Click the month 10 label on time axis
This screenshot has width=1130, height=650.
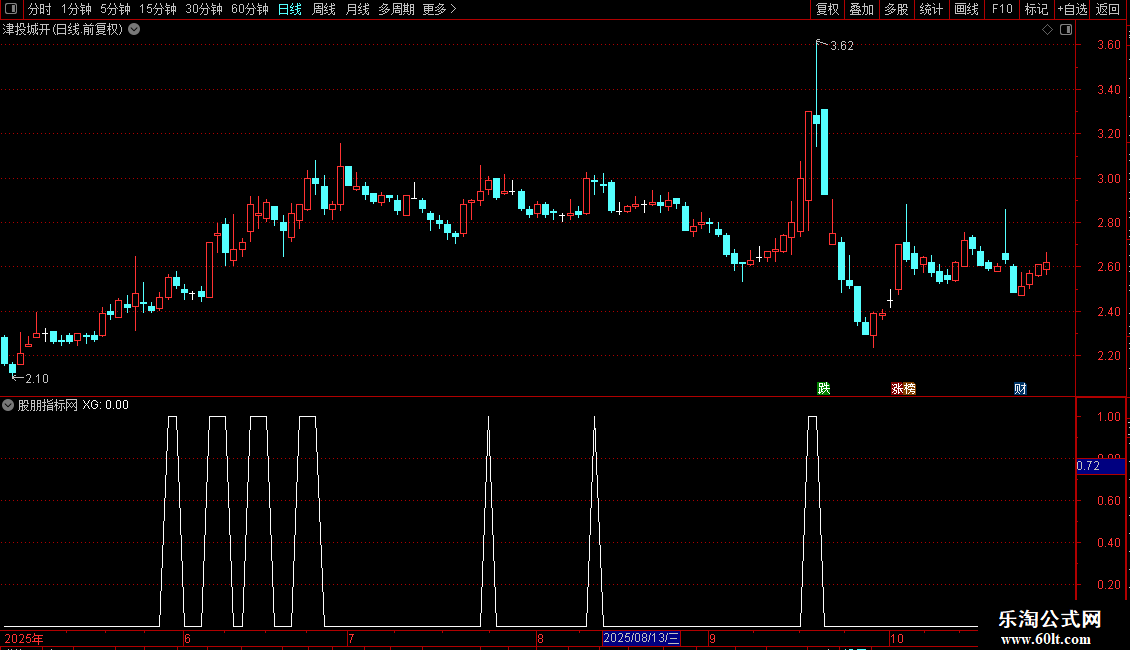click(897, 638)
